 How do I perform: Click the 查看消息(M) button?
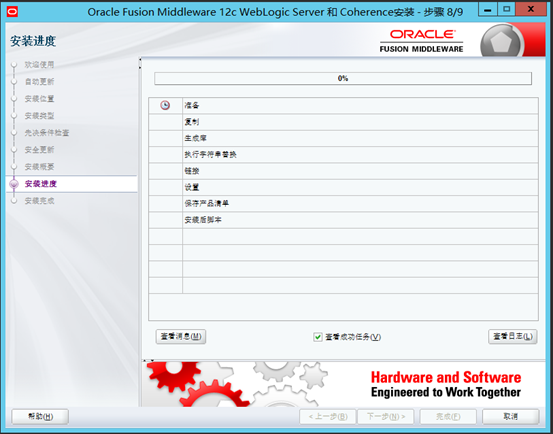coord(181,336)
